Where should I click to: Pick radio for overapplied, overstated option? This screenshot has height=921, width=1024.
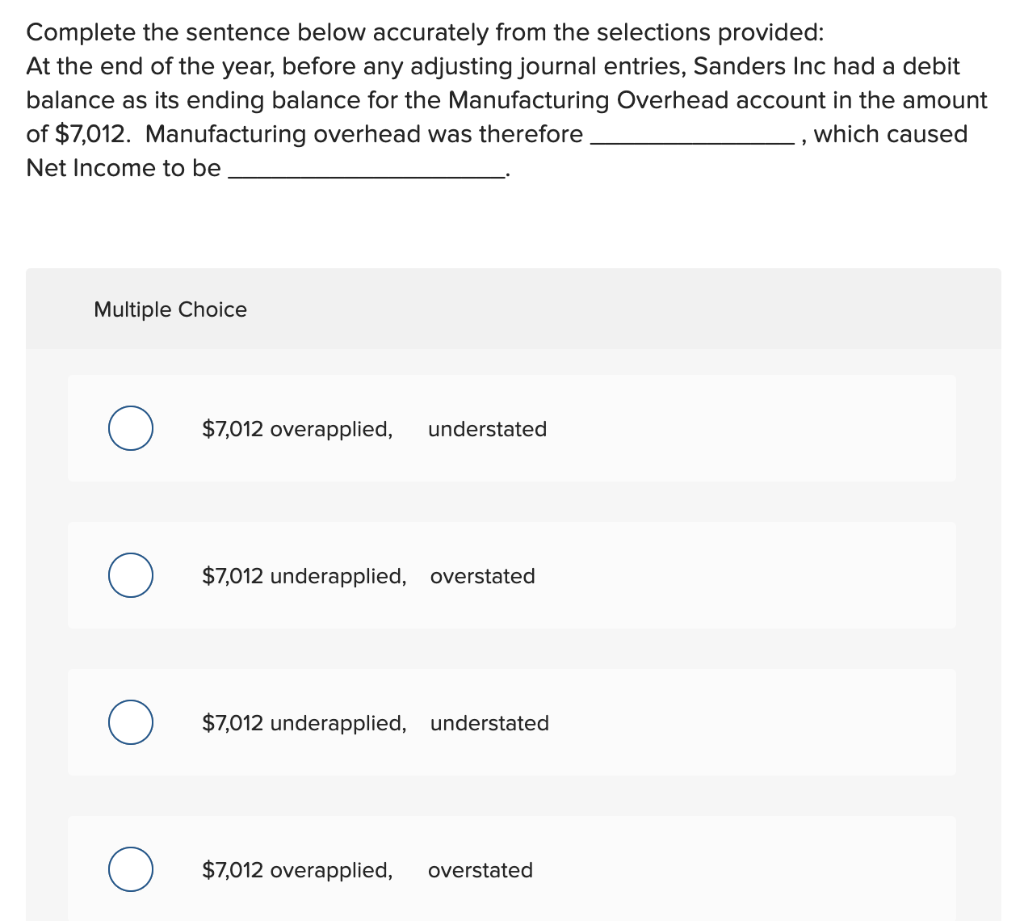click(x=131, y=869)
